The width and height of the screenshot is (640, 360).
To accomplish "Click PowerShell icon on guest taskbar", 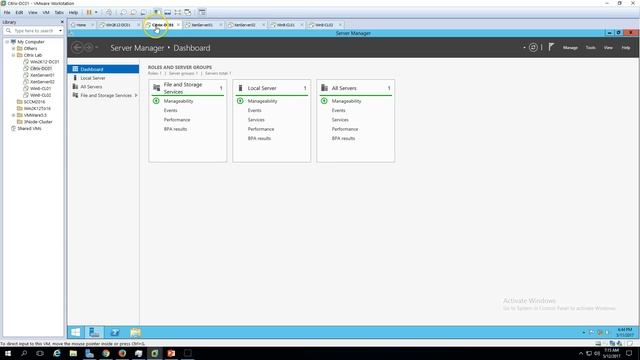I will tap(115, 332).
